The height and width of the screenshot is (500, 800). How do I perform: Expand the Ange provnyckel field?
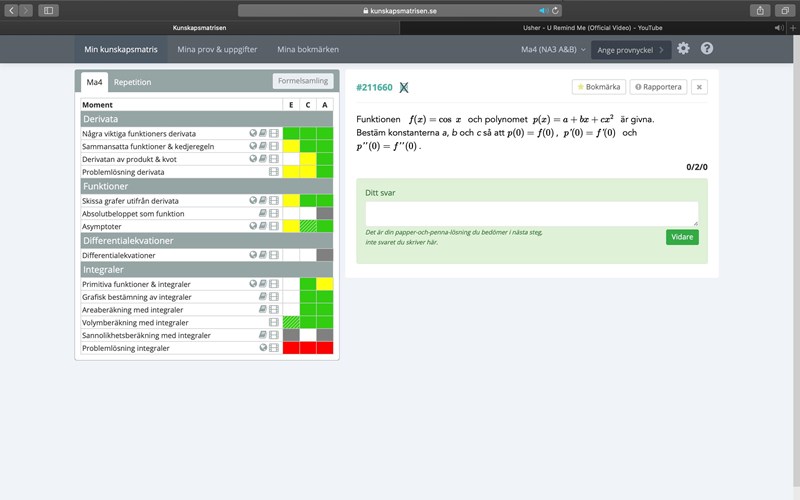pos(630,49)
